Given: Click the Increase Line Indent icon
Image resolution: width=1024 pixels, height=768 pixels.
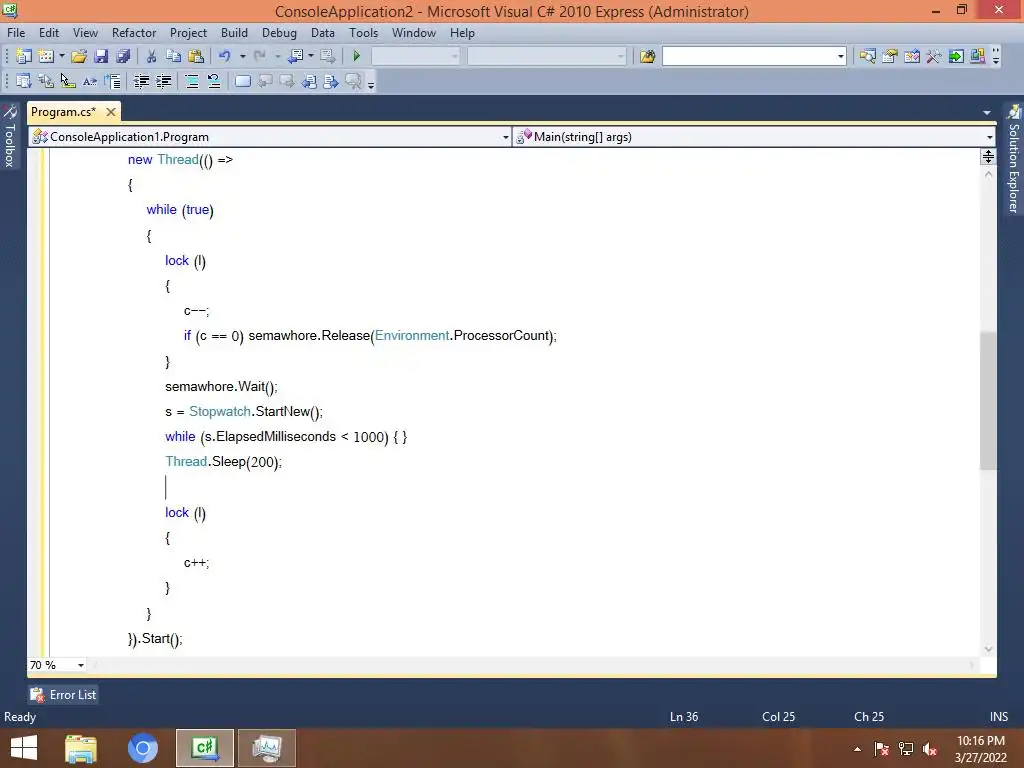Looking at the screenshot, I should (163, 82).
